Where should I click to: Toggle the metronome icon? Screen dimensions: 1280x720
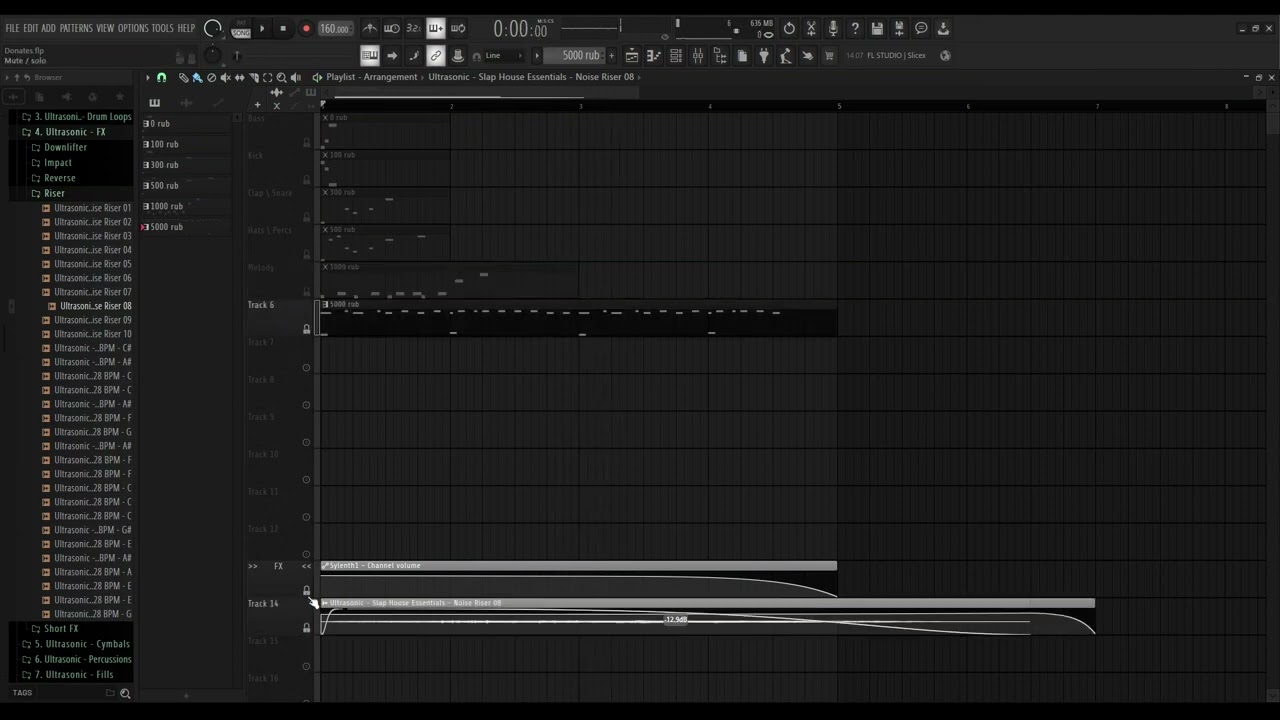point(370,28)
